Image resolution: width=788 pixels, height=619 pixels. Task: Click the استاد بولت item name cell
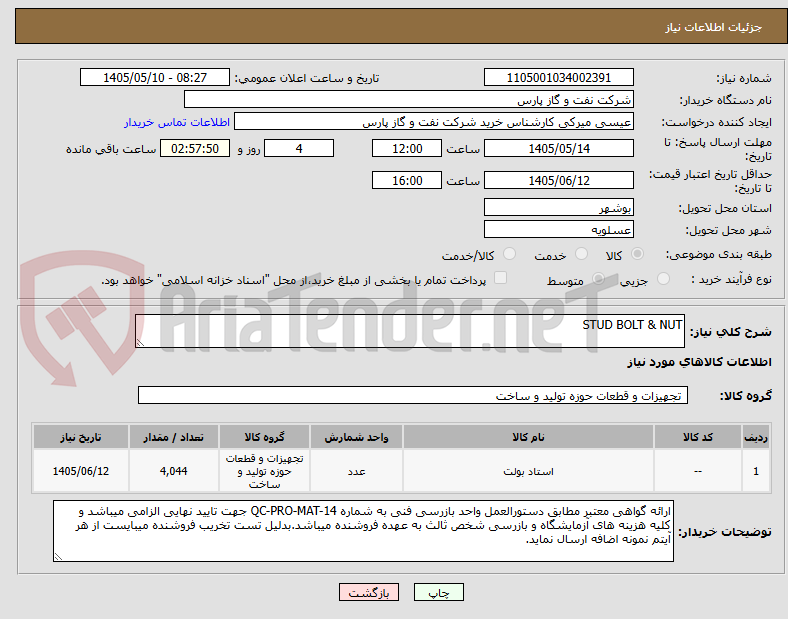[528, 471]
